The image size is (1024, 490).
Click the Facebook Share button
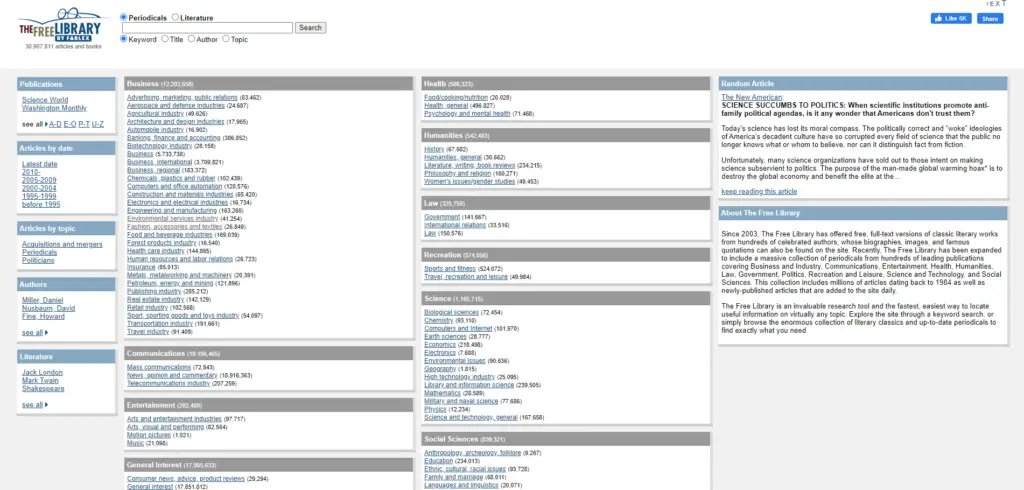(x=989, y=19)
